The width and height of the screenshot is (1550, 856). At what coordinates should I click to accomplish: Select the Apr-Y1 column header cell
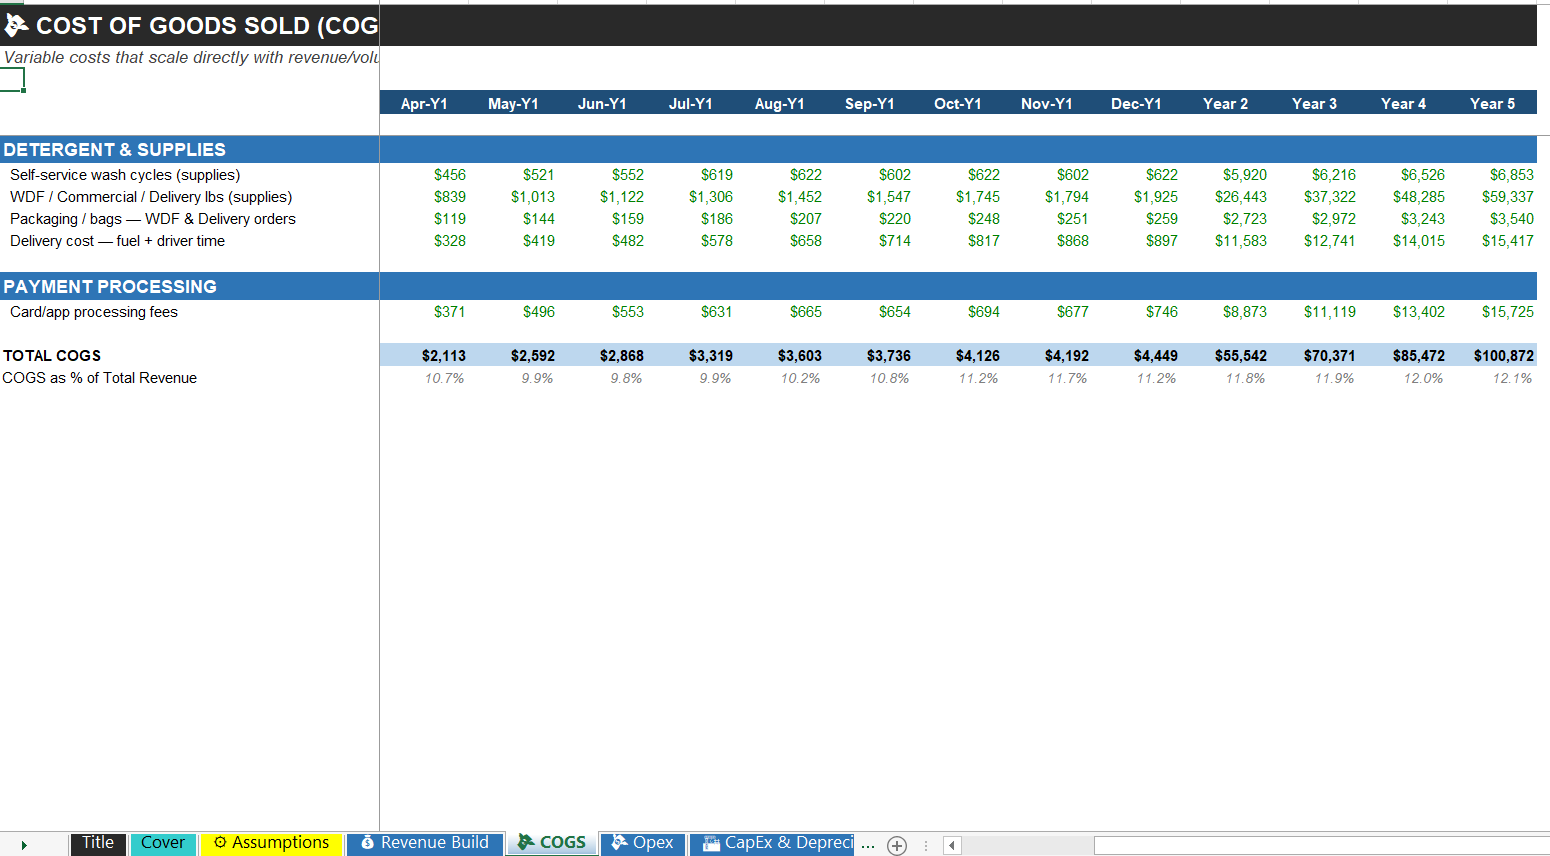tap(424, 103)
